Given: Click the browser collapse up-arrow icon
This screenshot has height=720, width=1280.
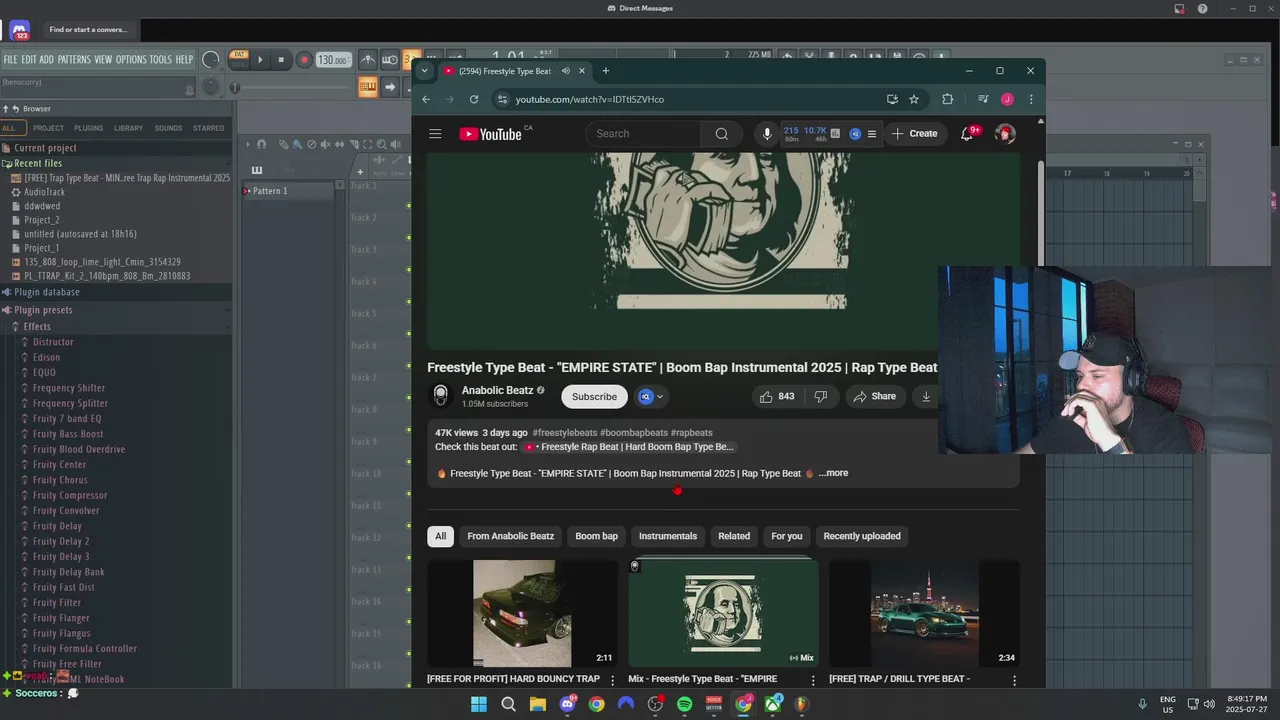Looking at the screenshot, I should click(x=5, y=109).
